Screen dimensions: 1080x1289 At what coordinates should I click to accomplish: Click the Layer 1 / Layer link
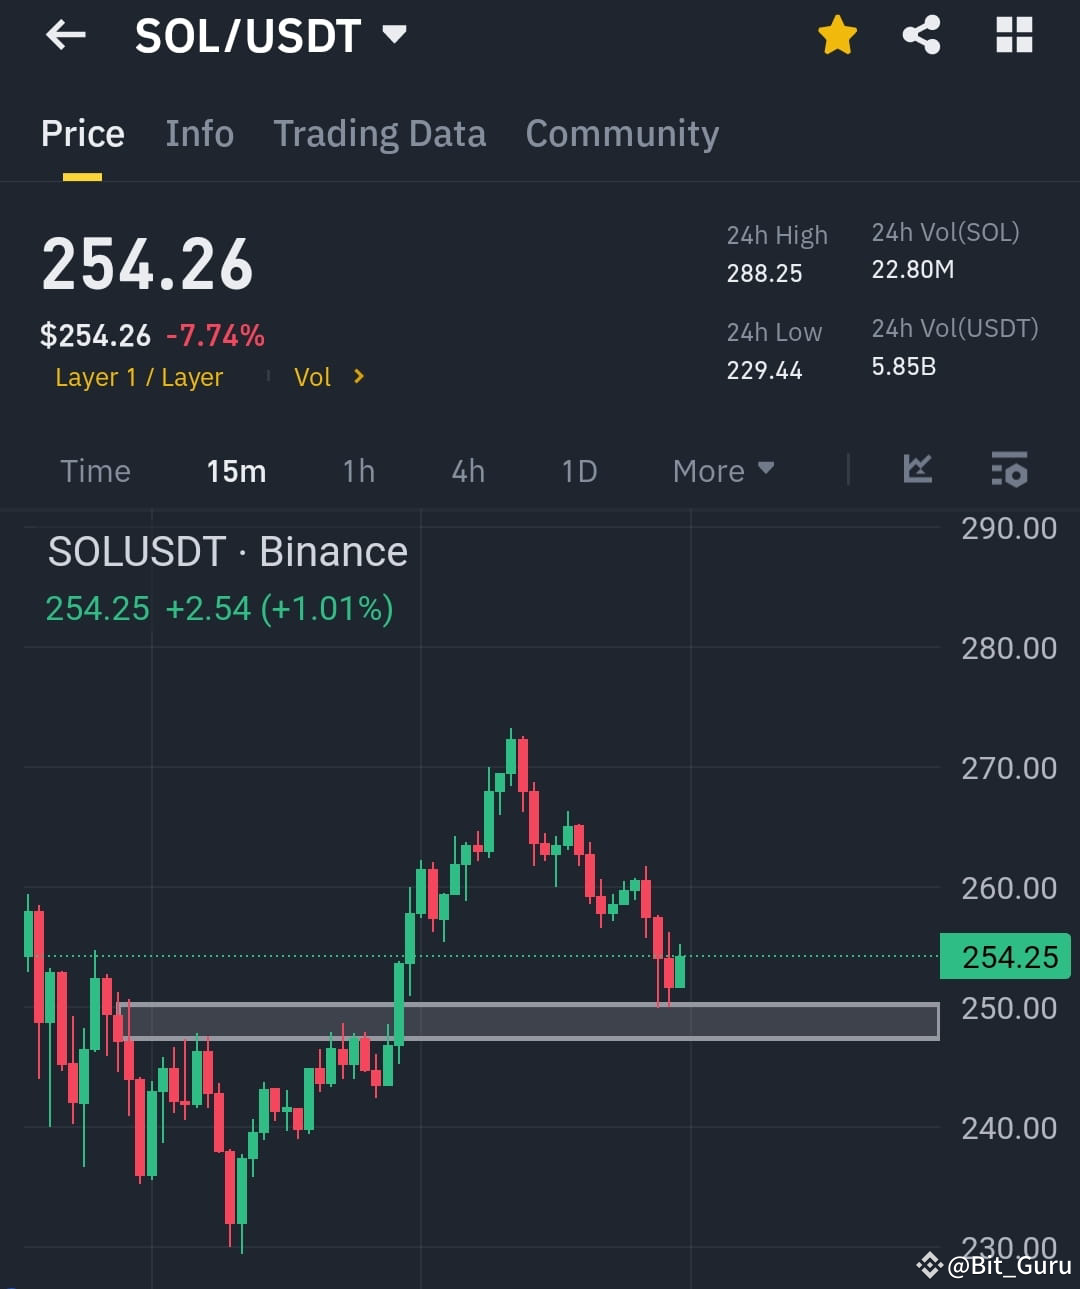pos(139,377)
